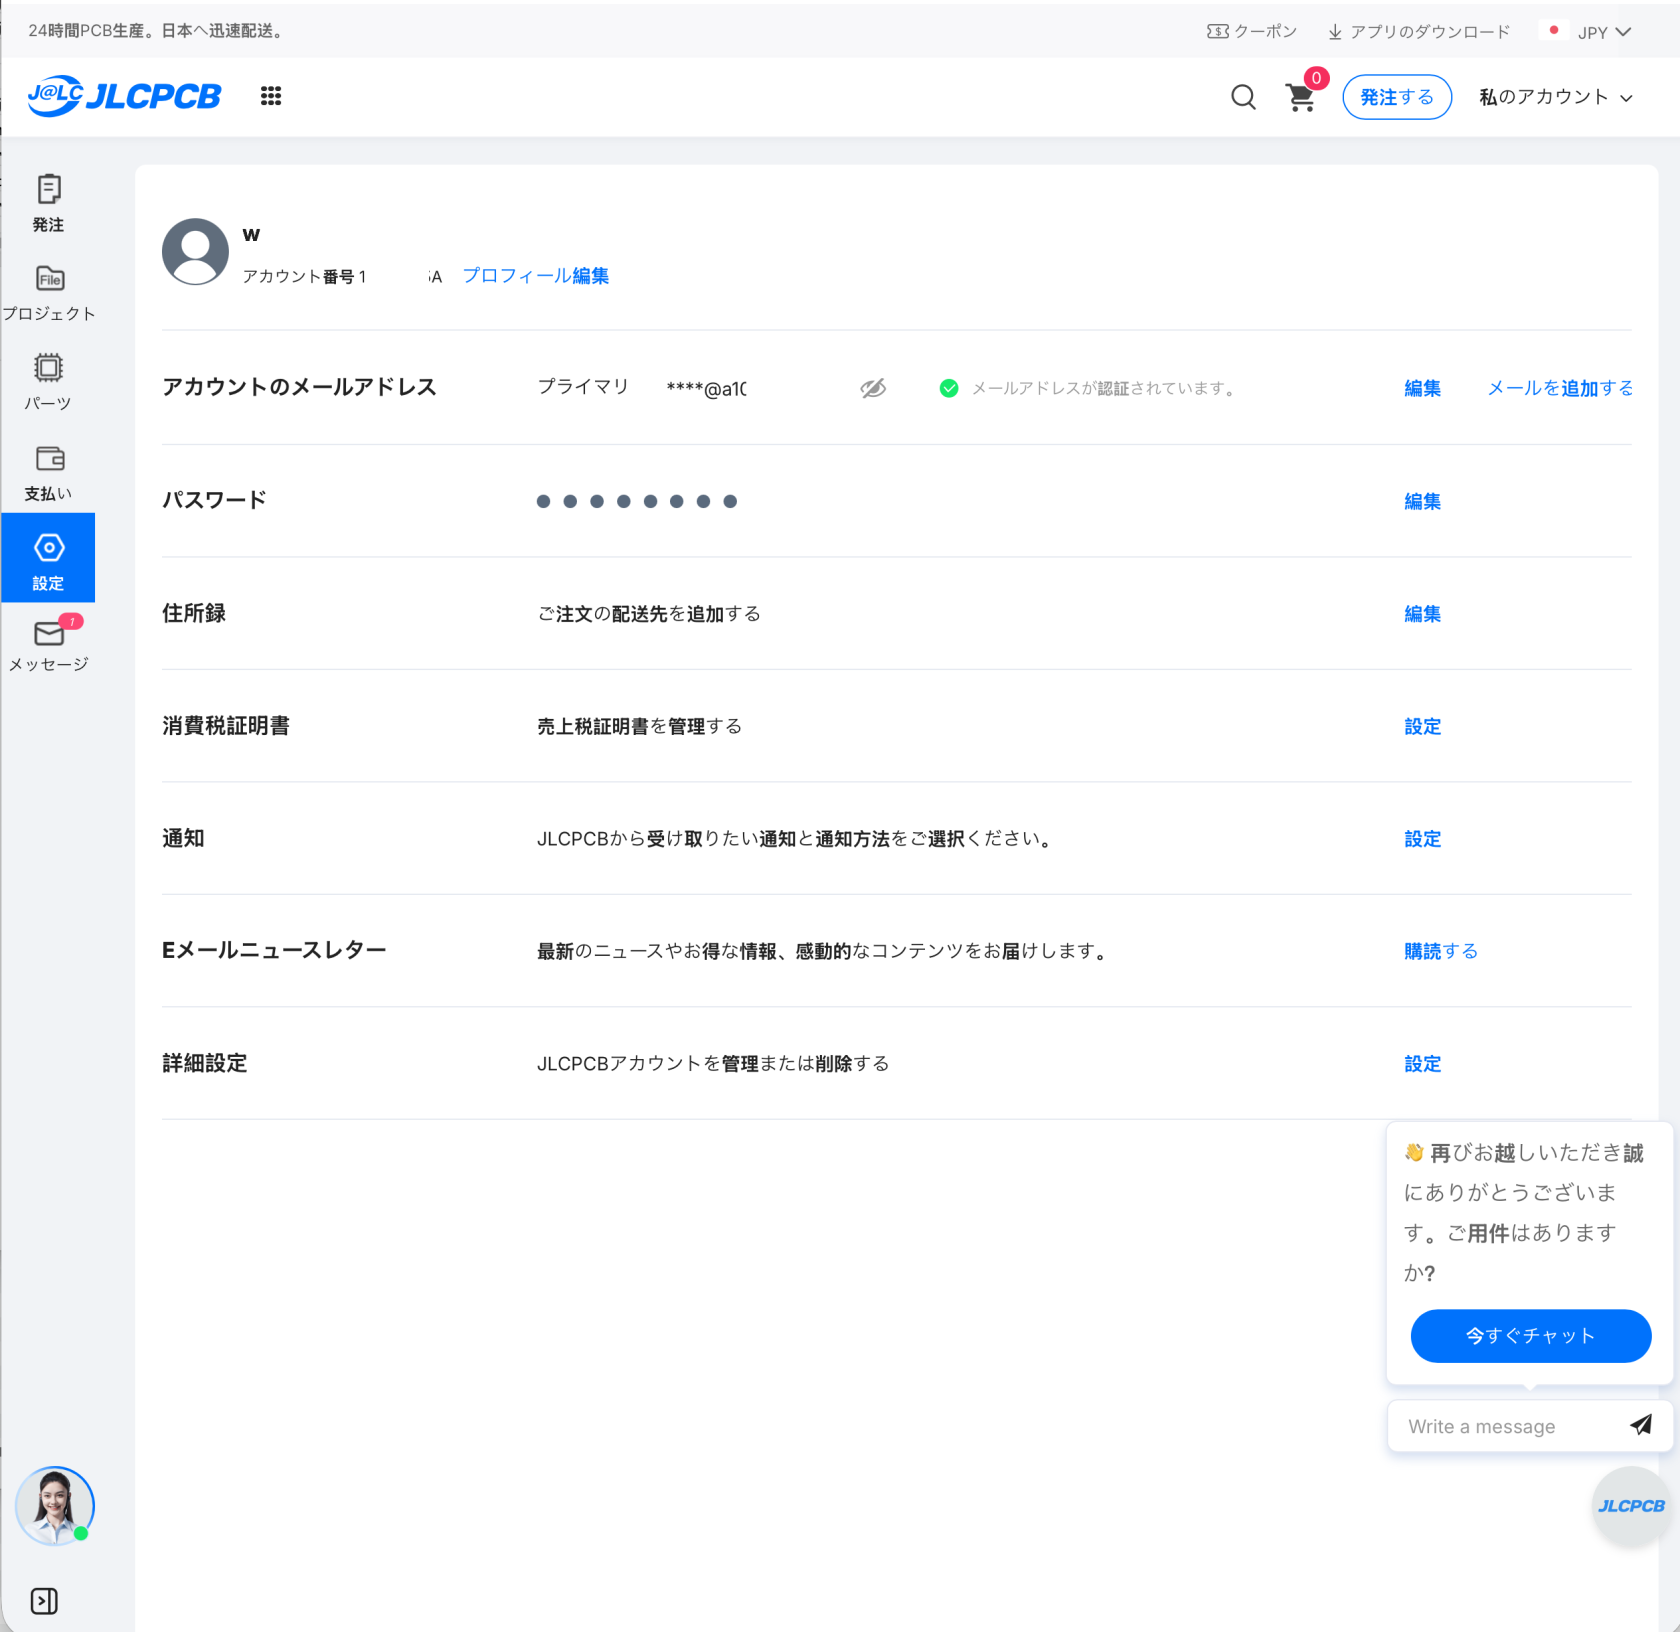
Task: Click the password dots field
Action: click(x=637, y=501)
